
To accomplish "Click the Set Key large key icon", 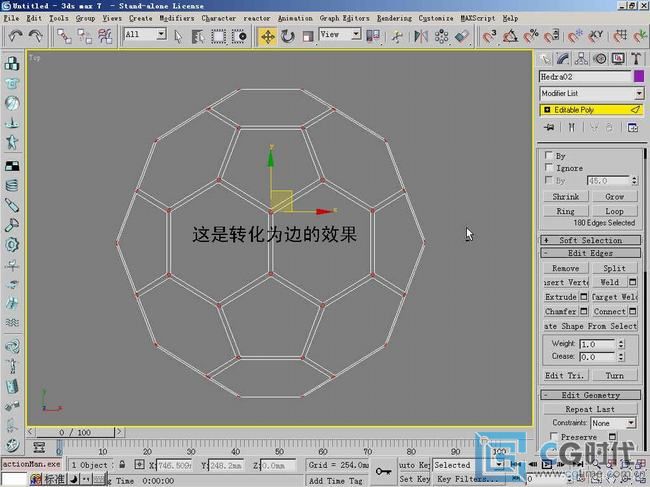I will [x=383, y=471].
